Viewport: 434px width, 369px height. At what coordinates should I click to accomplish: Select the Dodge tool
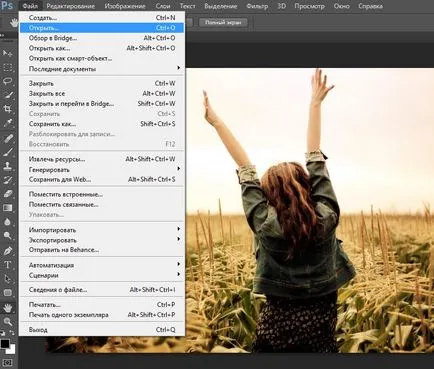pyautogui.click(x=7, y=236)
